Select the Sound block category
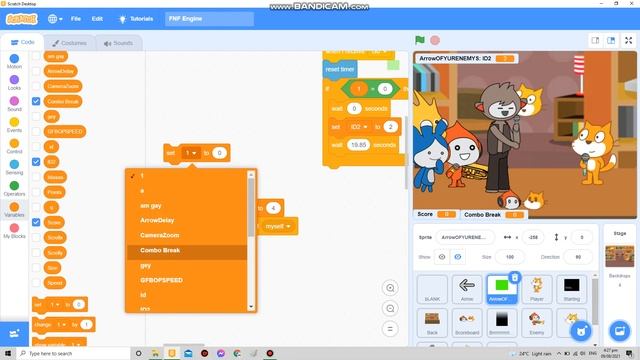This screenshot has height=360, width=640. point(14,104)
